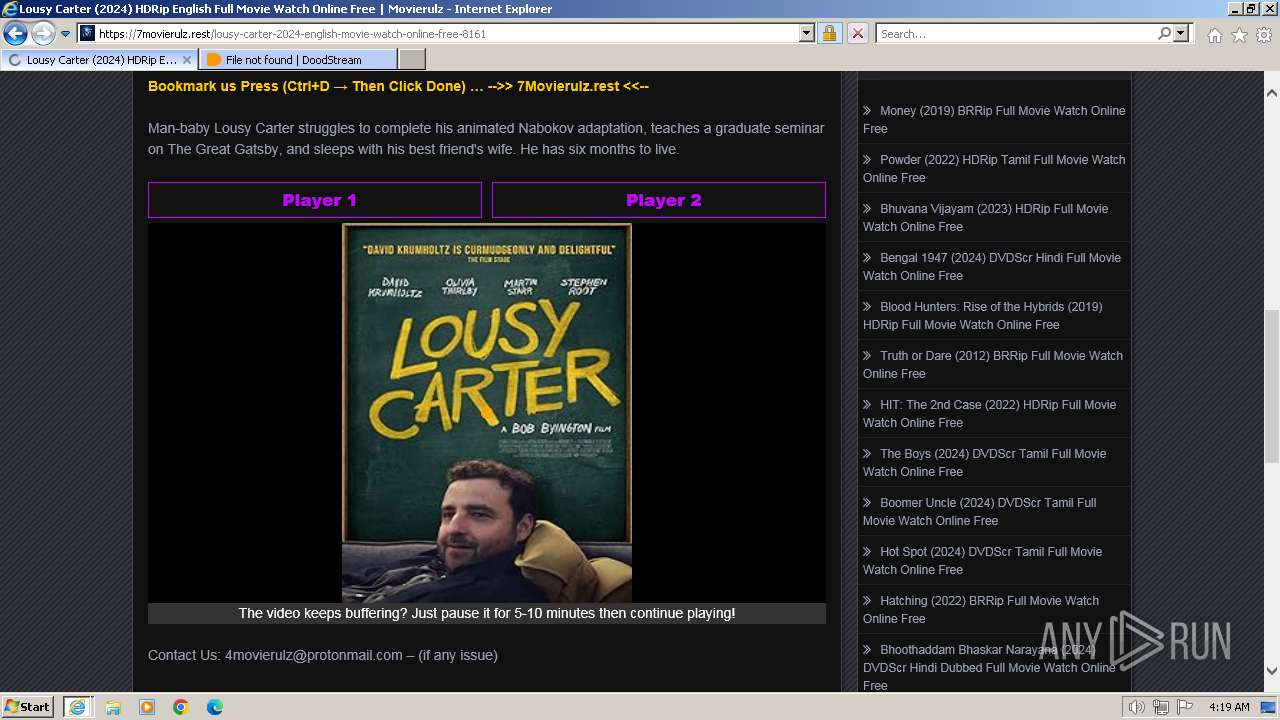Viewport: 1280px width, 720px height.
Task: Click the browser Forward arrow button
Action: click(43, 33)
